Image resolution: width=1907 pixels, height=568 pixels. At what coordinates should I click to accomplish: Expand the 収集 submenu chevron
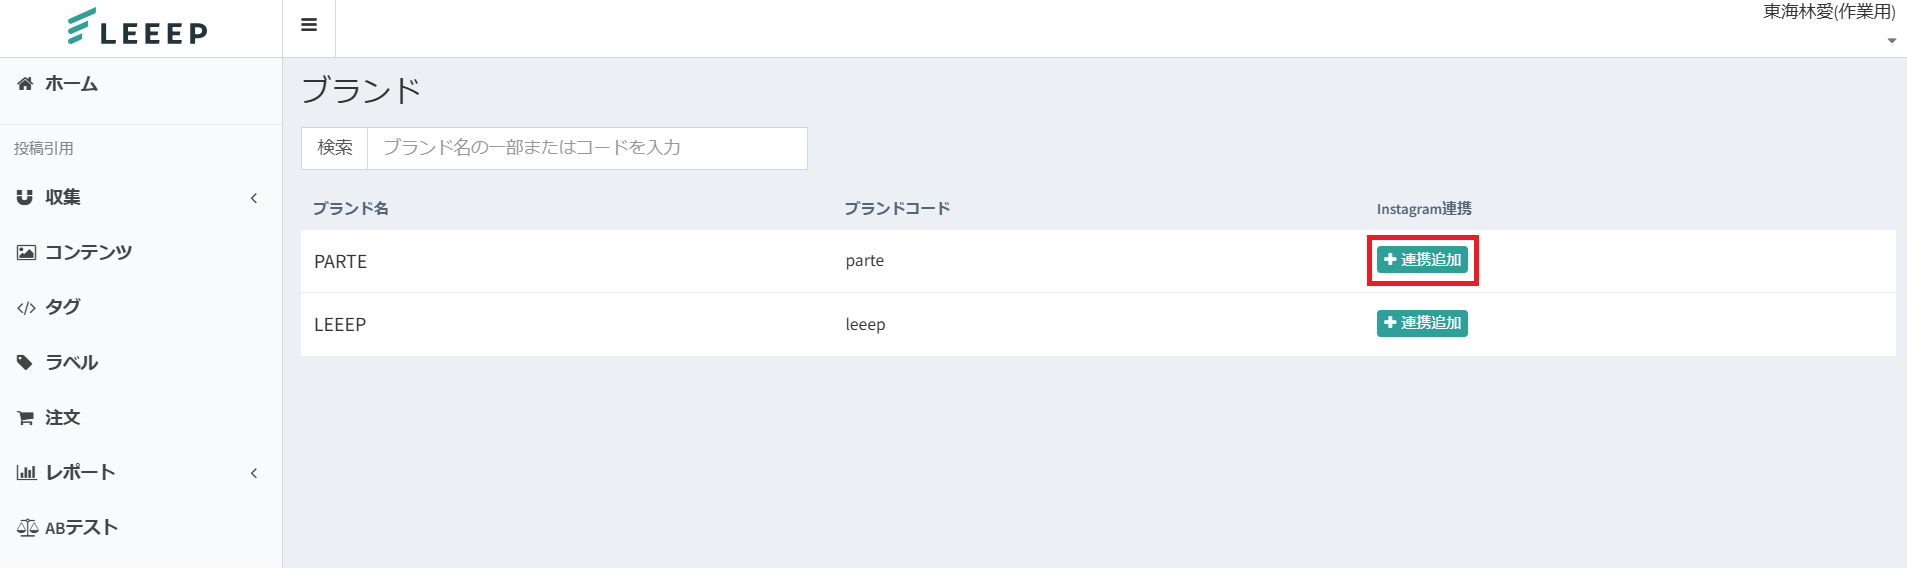(x=254, y=198)
